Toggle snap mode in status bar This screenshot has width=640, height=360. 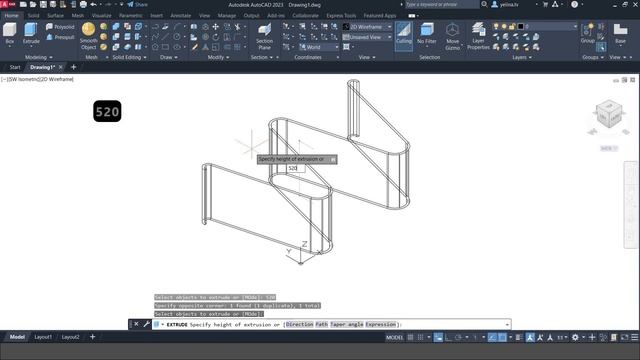(x=420, y=337)
